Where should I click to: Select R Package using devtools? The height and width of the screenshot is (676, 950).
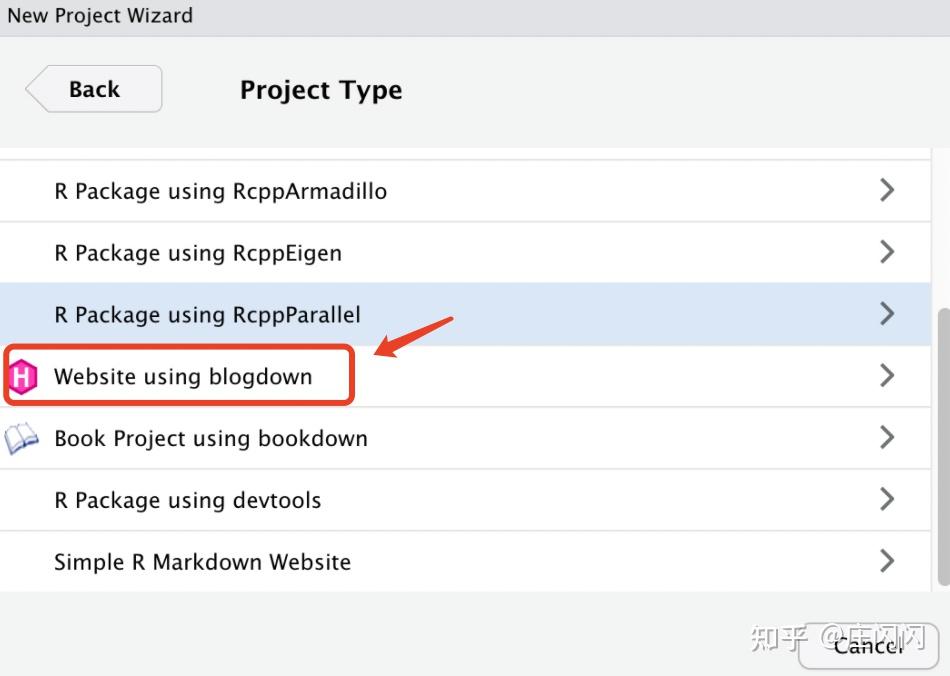188,500
